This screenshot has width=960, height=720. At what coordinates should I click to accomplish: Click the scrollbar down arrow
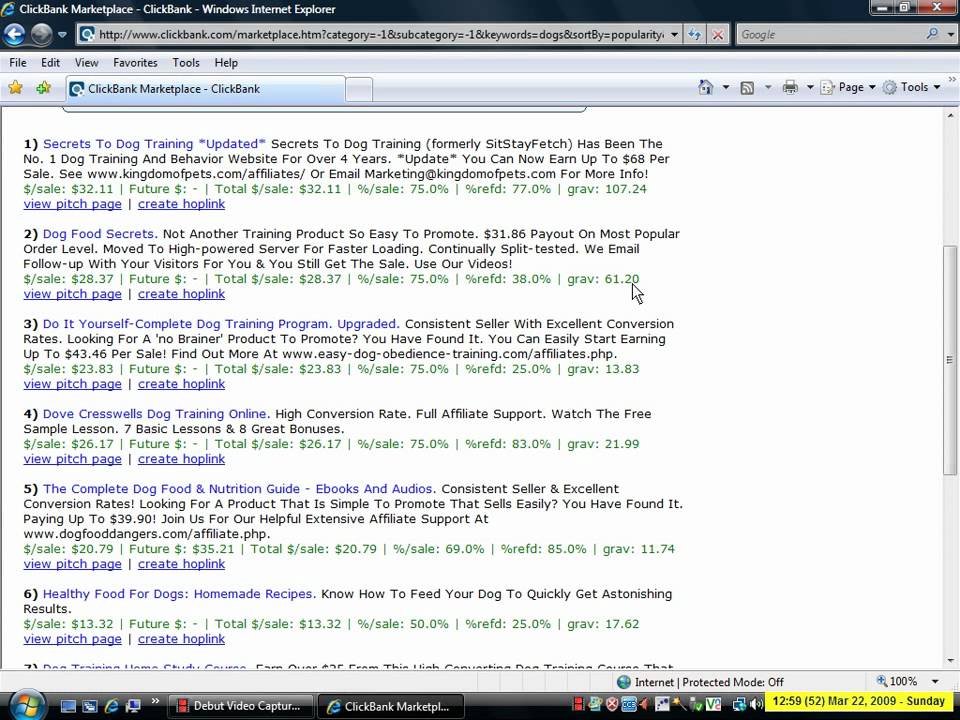coord(950,661)
